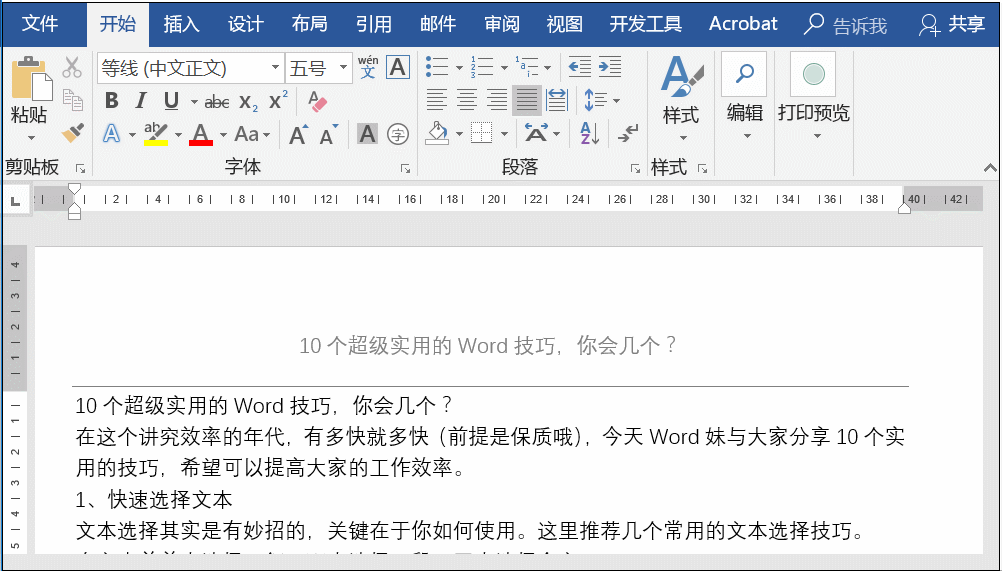Toggle character shading

[x=367, y=133]
